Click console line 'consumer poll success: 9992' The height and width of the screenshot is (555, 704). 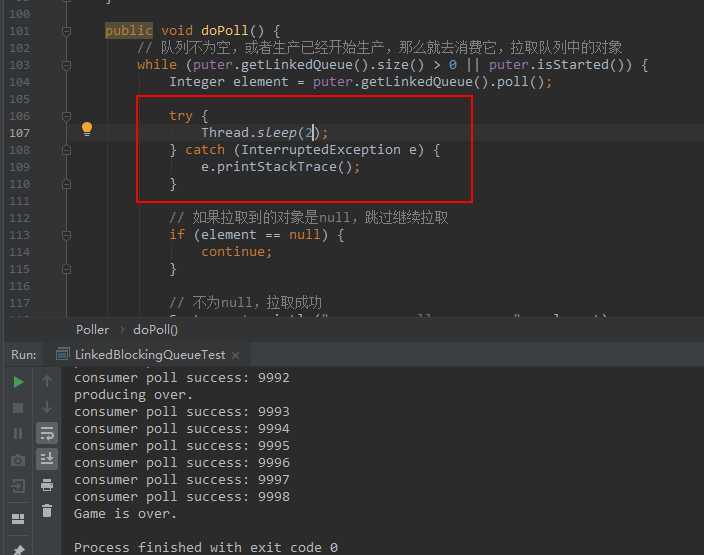coord(182,378)
